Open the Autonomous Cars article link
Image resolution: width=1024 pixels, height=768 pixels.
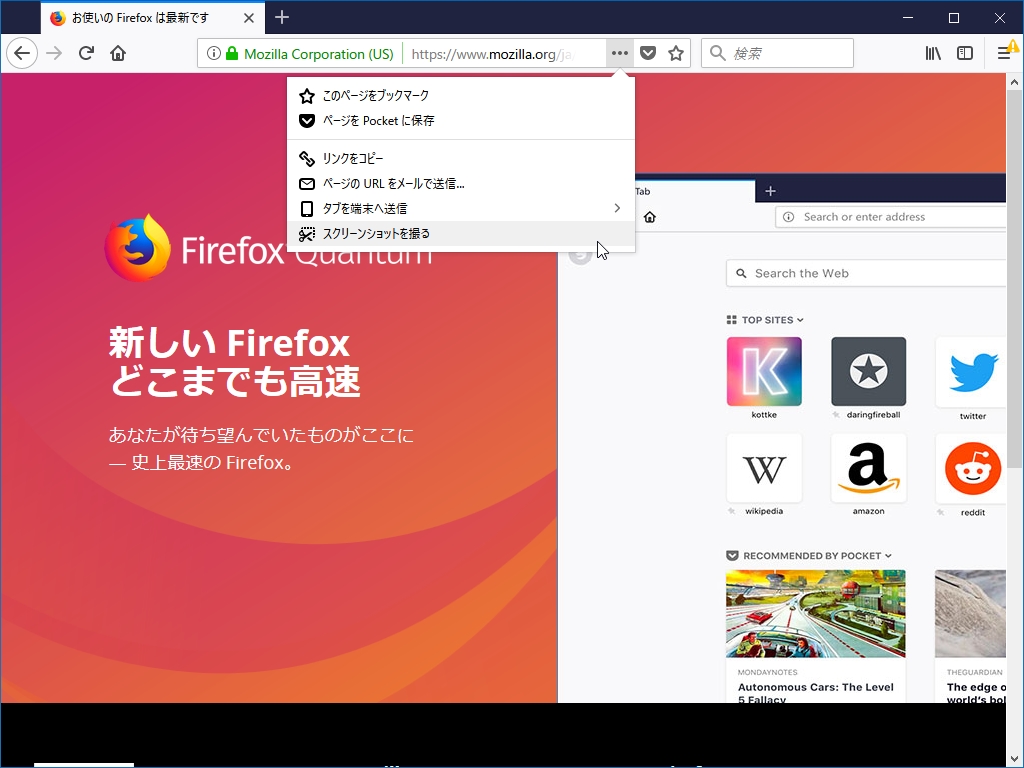pos(816,687)
